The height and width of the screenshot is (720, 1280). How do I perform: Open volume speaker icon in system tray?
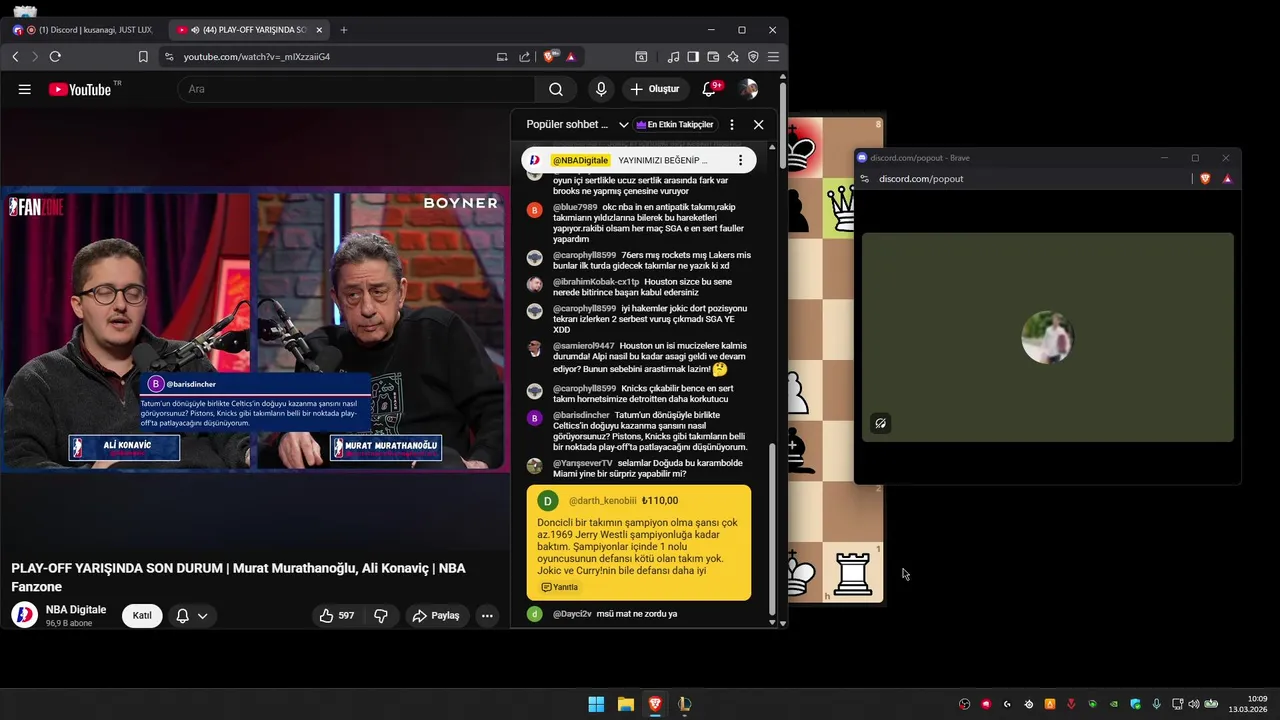[x=1193, y=704]
